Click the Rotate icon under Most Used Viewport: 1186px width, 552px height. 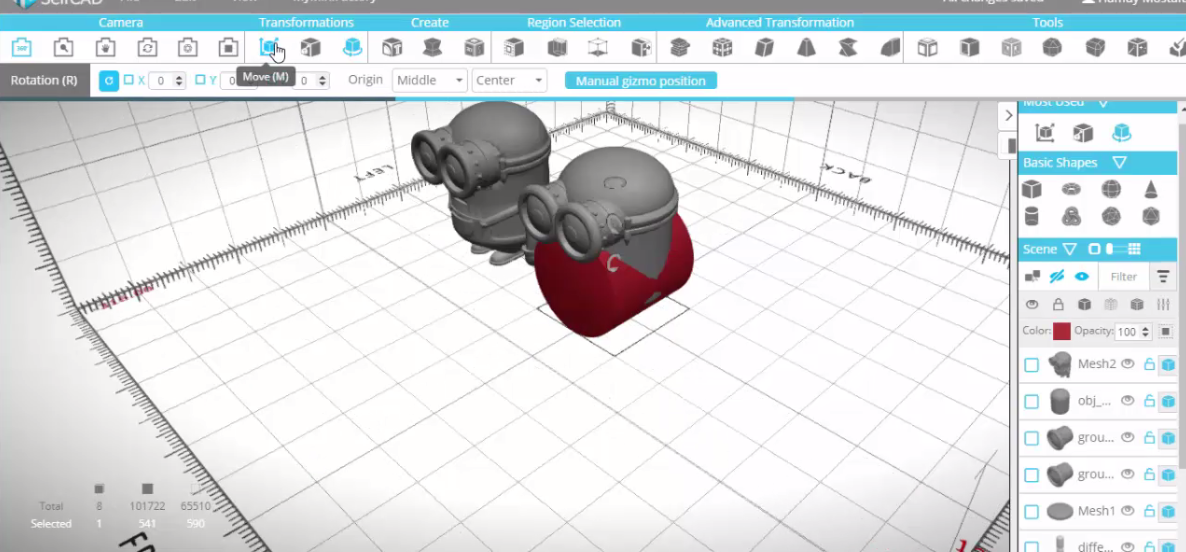(x=1122, y=133)
